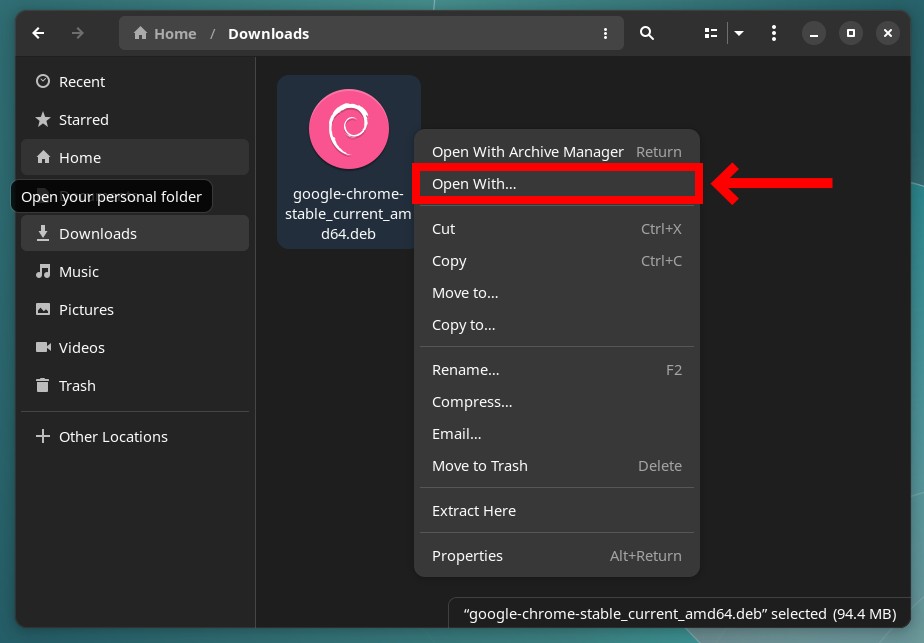Select Downloads in the sidebar
This screenshot has height=643, width=924.
point(135,233)
